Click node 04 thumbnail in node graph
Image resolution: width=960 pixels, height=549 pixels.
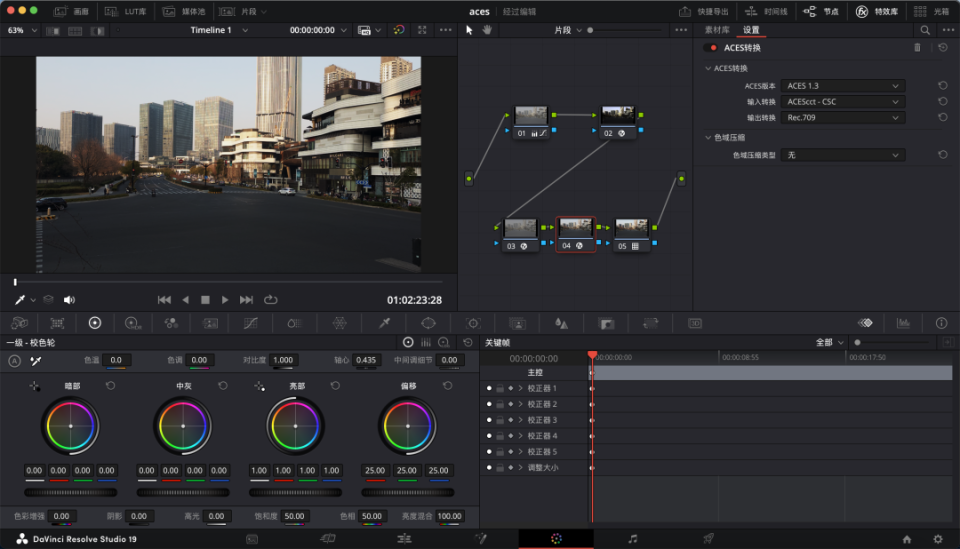click(575, 229)
